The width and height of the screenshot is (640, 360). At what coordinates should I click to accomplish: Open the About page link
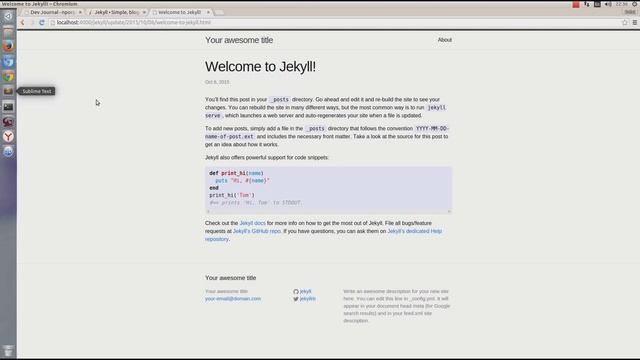pos(444,40)
